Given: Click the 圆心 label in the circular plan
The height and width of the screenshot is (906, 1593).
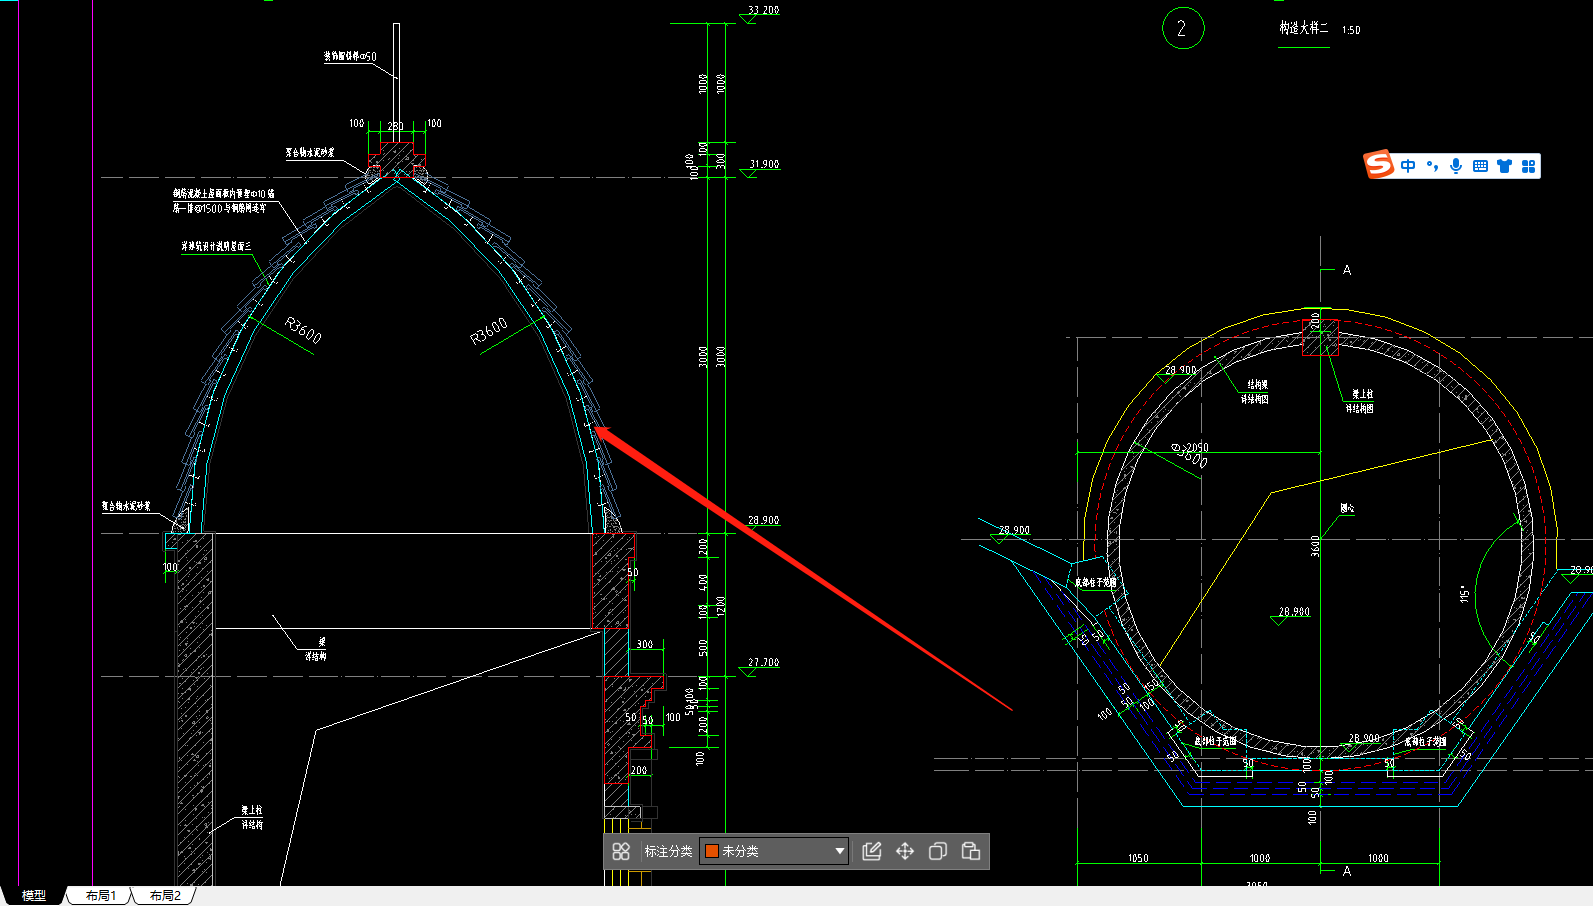Looking at the screenshot, I should click(x=1347, y=508).
